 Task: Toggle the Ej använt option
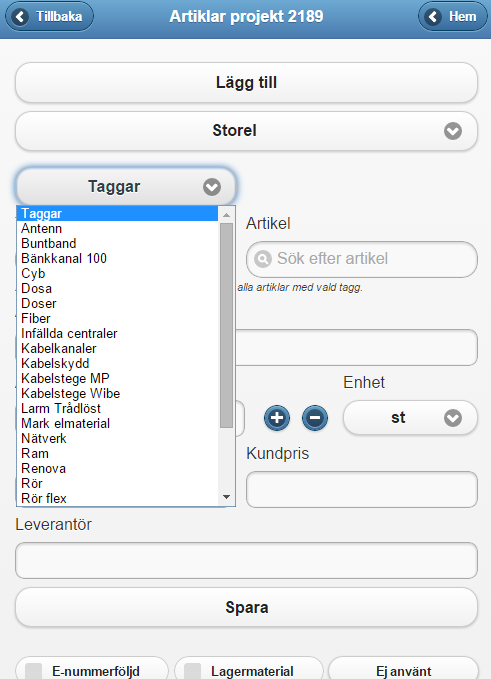404,671
